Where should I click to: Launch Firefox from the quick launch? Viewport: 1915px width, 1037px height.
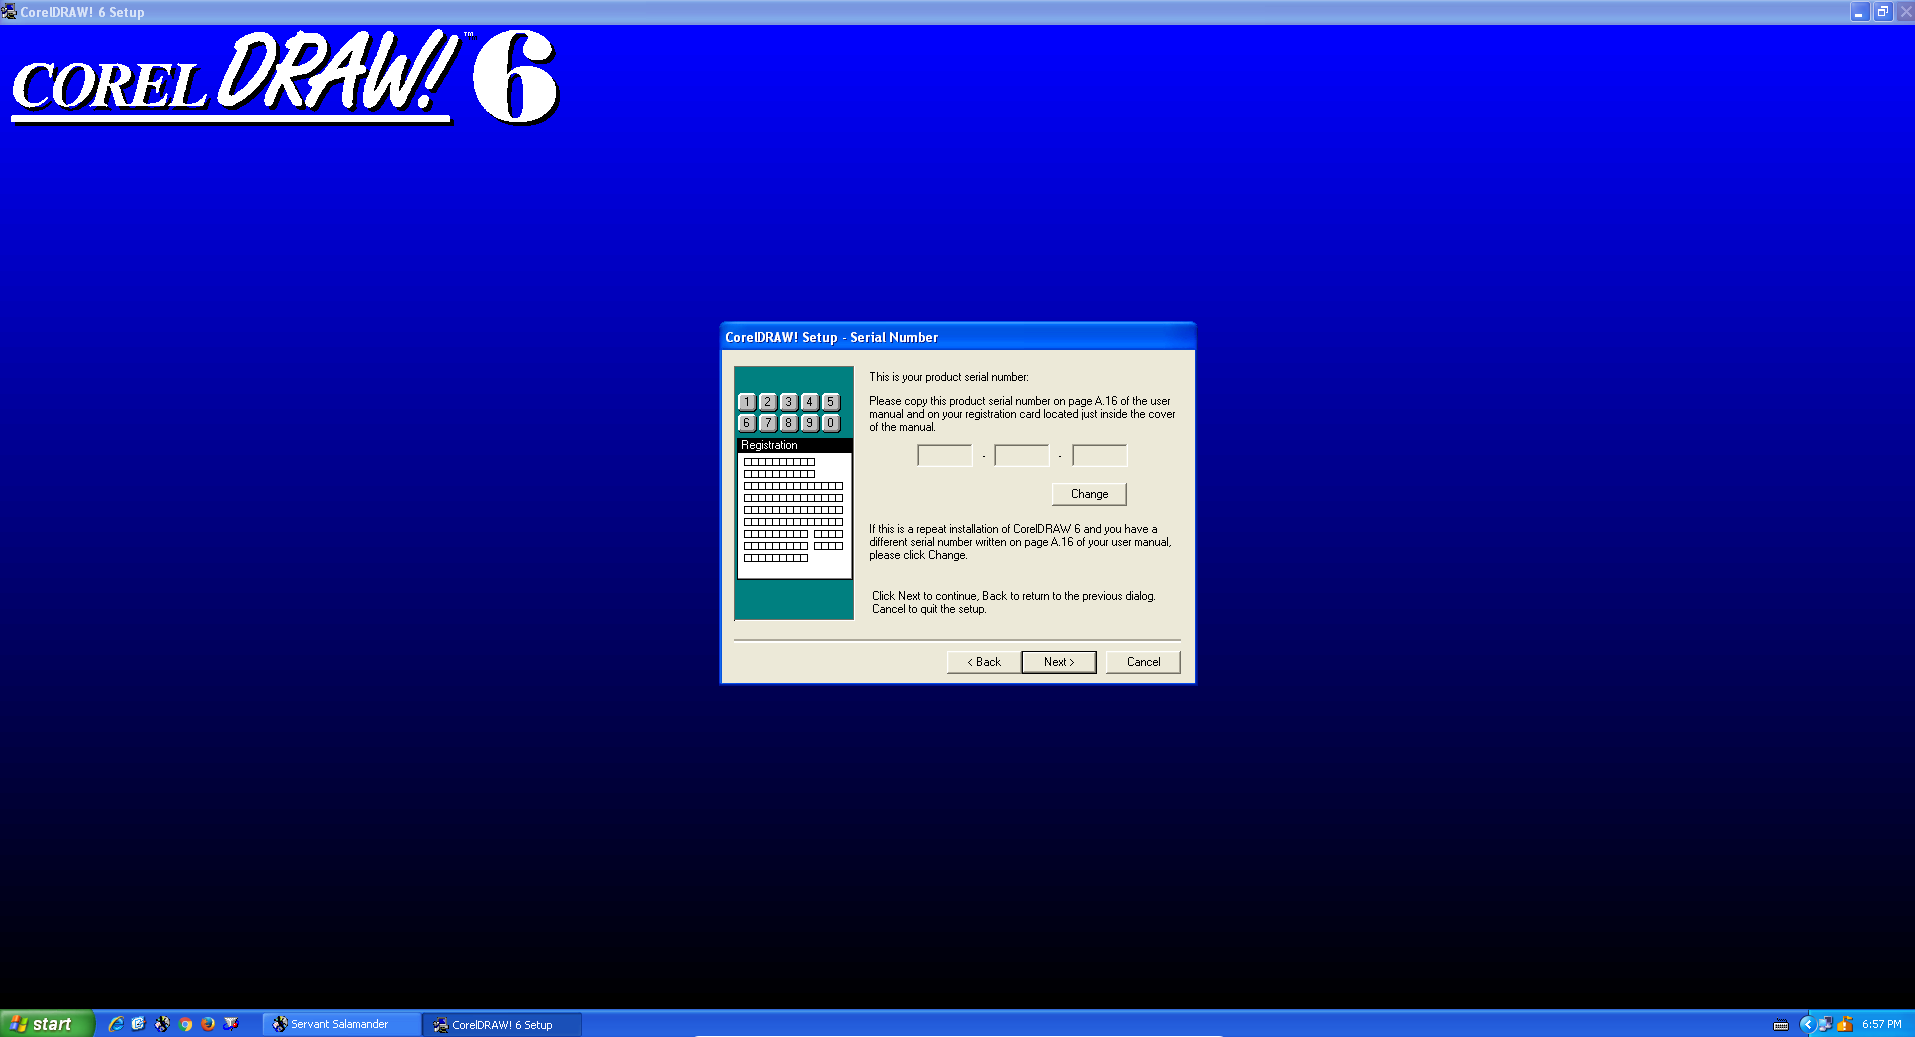[208, 1024]
